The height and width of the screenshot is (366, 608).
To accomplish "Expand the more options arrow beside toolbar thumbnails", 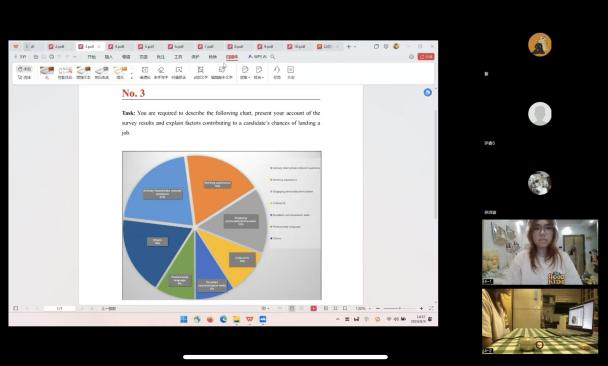I will coord(131,76).
